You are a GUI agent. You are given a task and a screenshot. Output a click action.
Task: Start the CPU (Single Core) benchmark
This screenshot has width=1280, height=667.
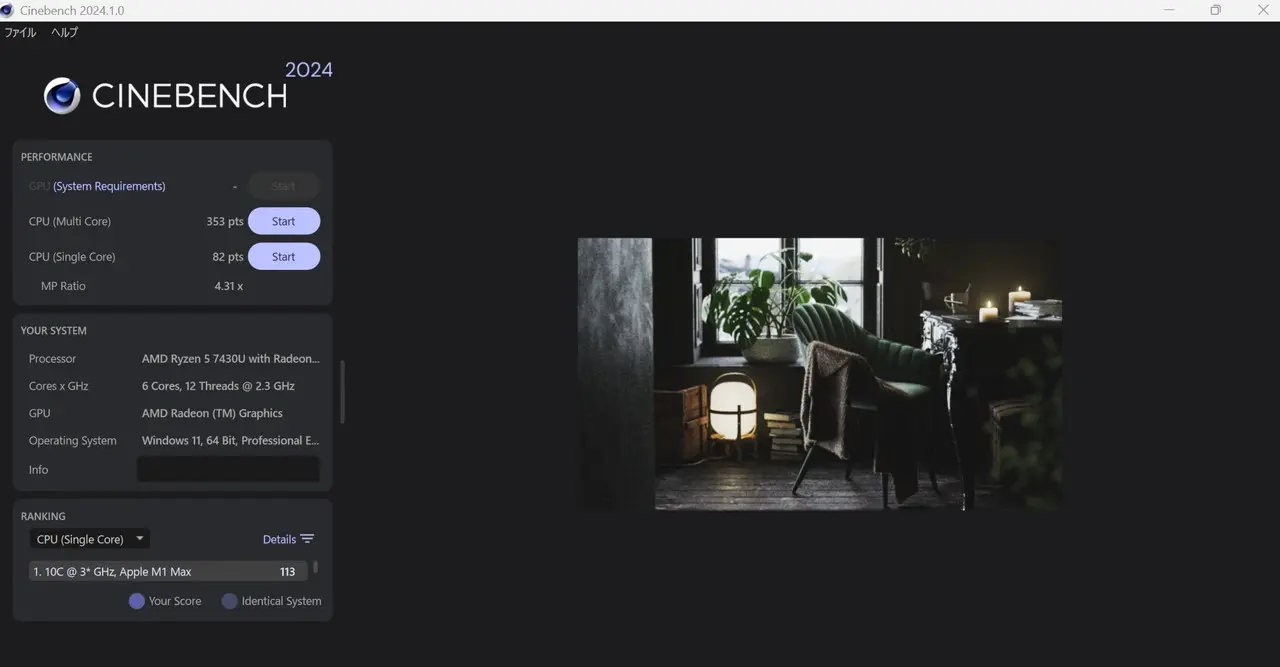(x=284, y=257)
